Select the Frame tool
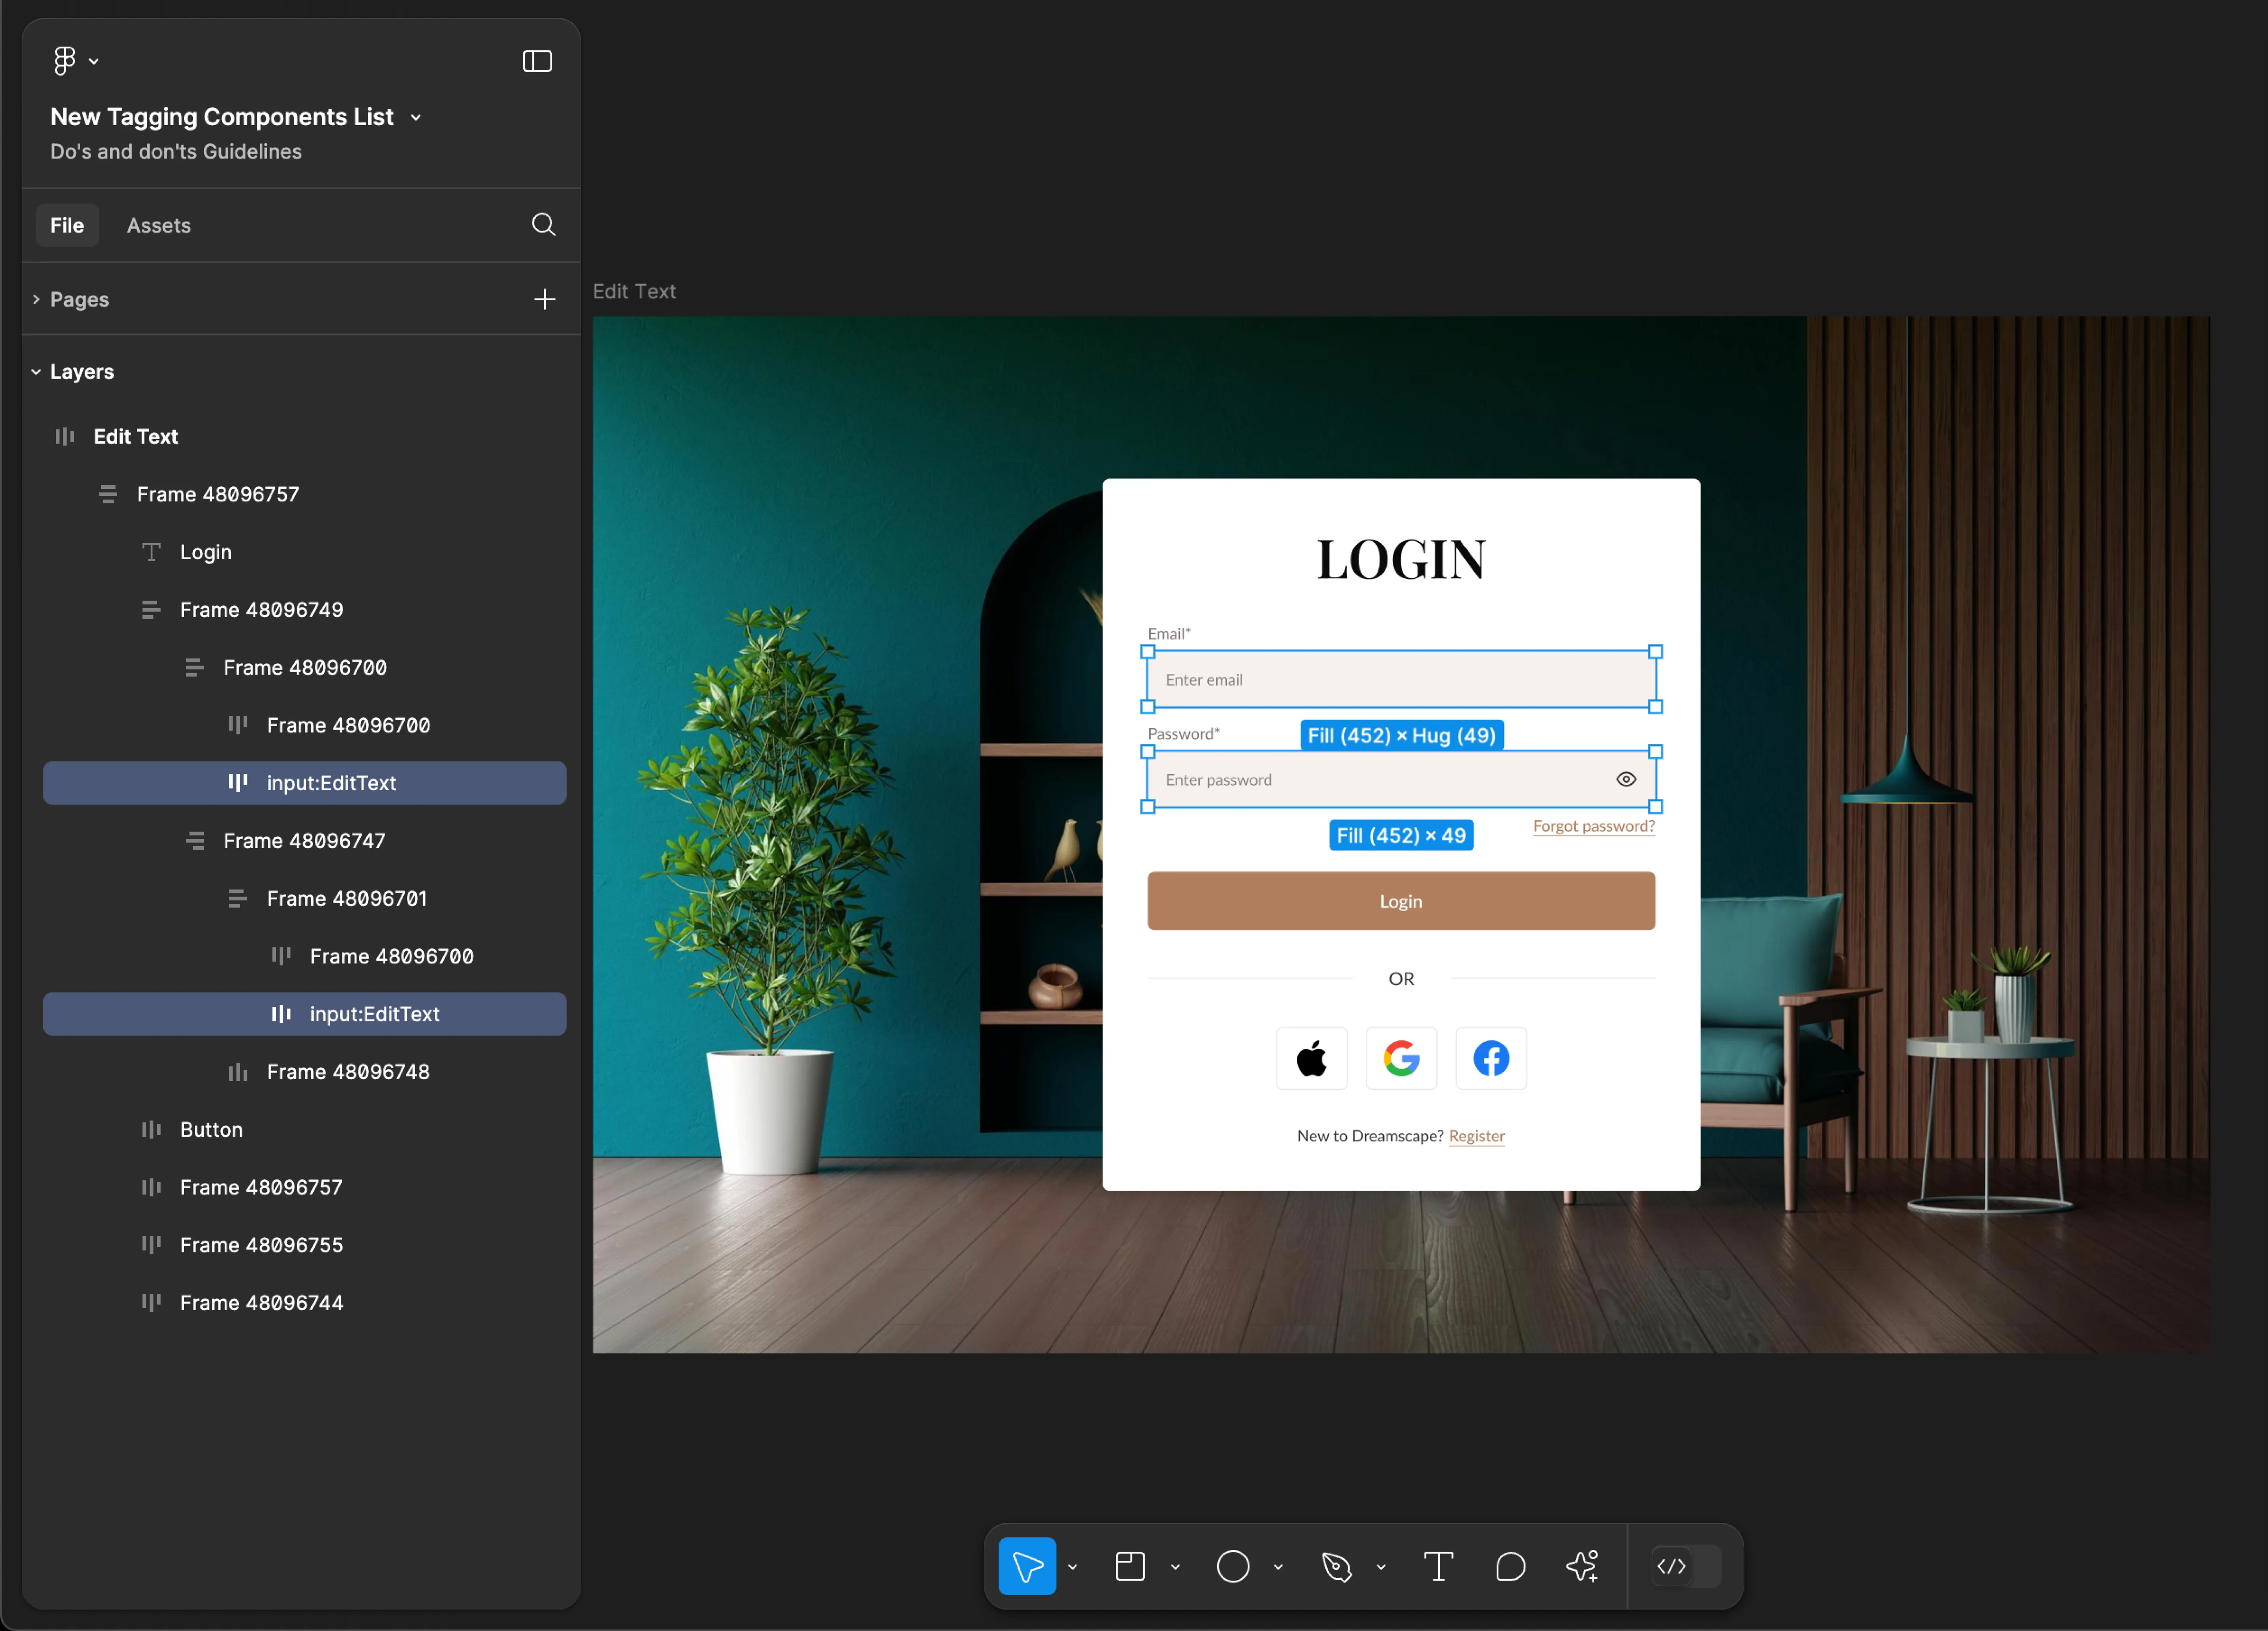 point(1130,1566)
